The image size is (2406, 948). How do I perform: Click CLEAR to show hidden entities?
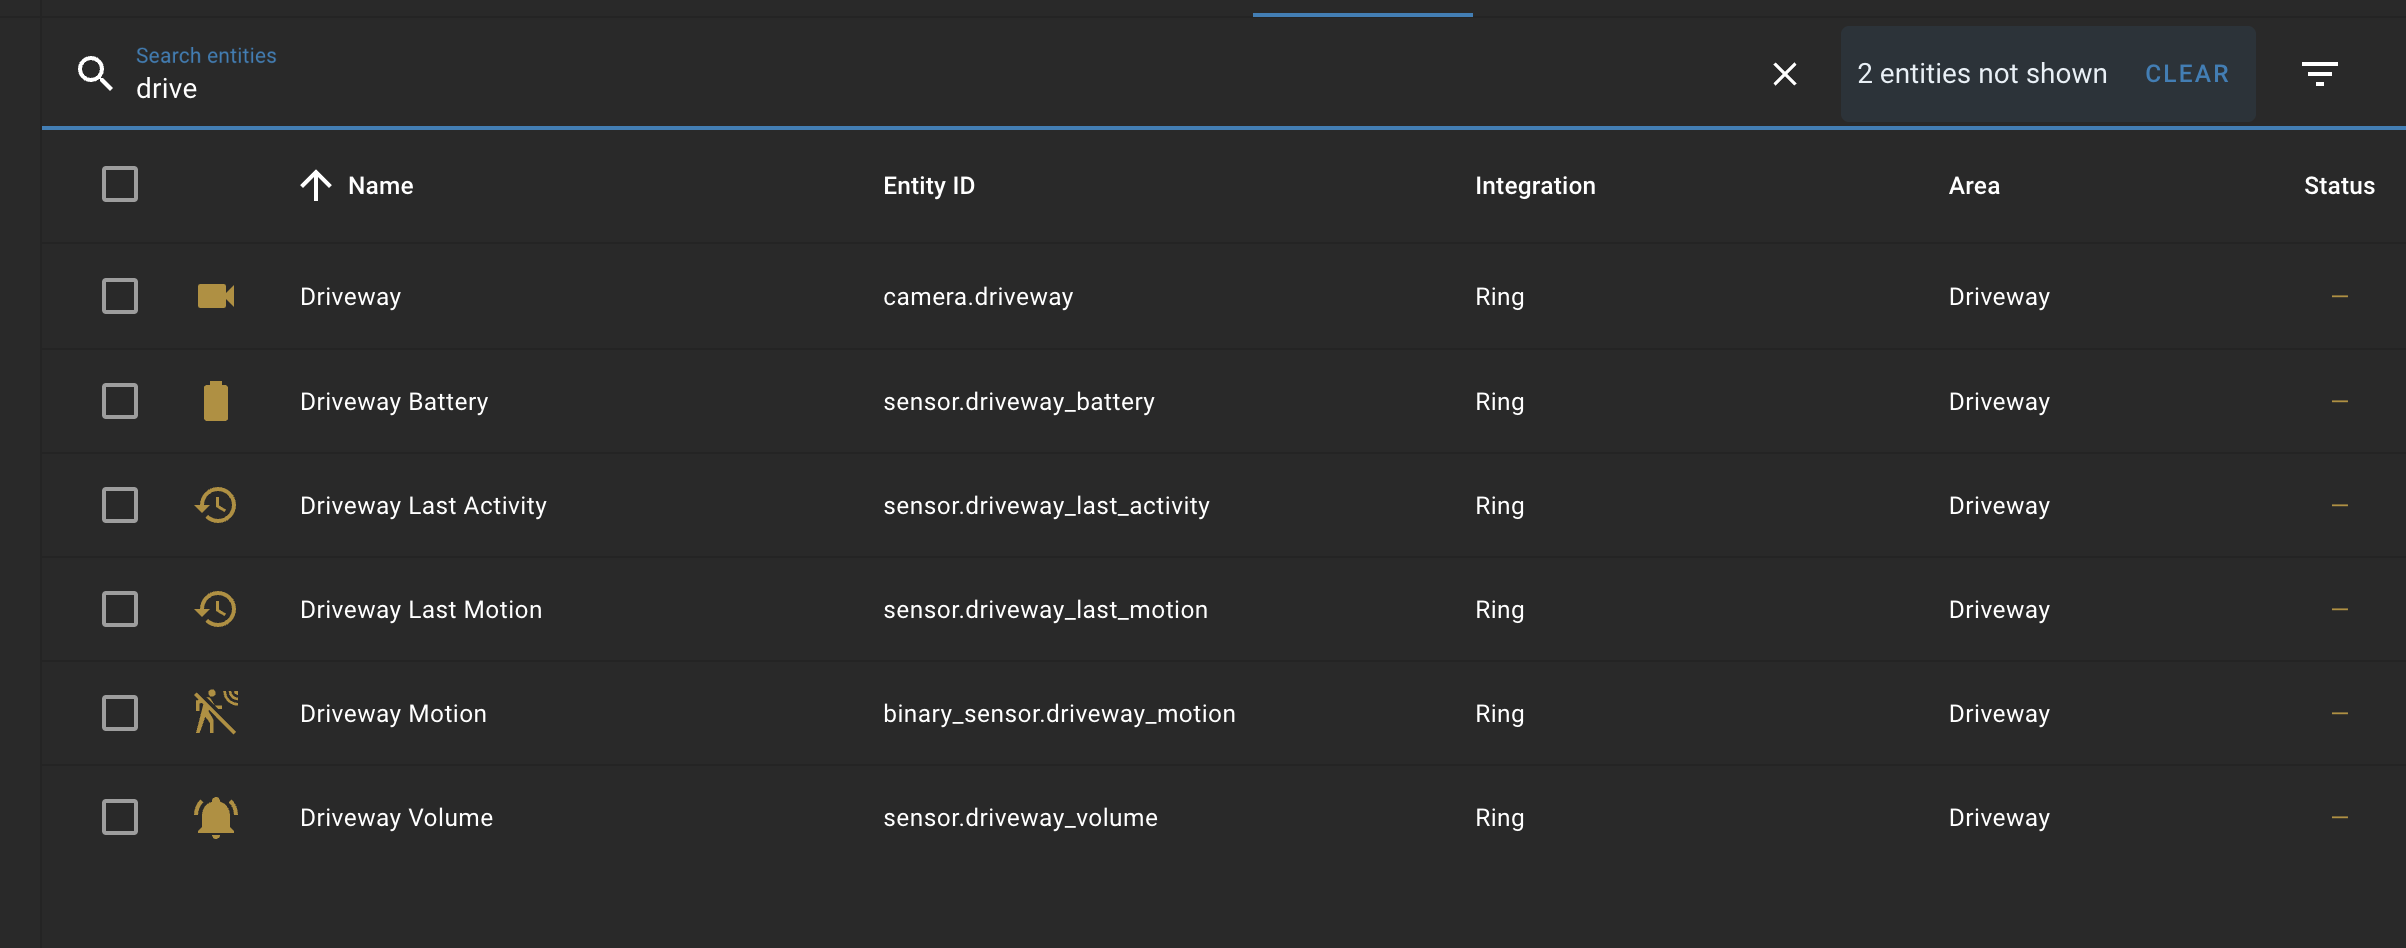pos(2187,73)
